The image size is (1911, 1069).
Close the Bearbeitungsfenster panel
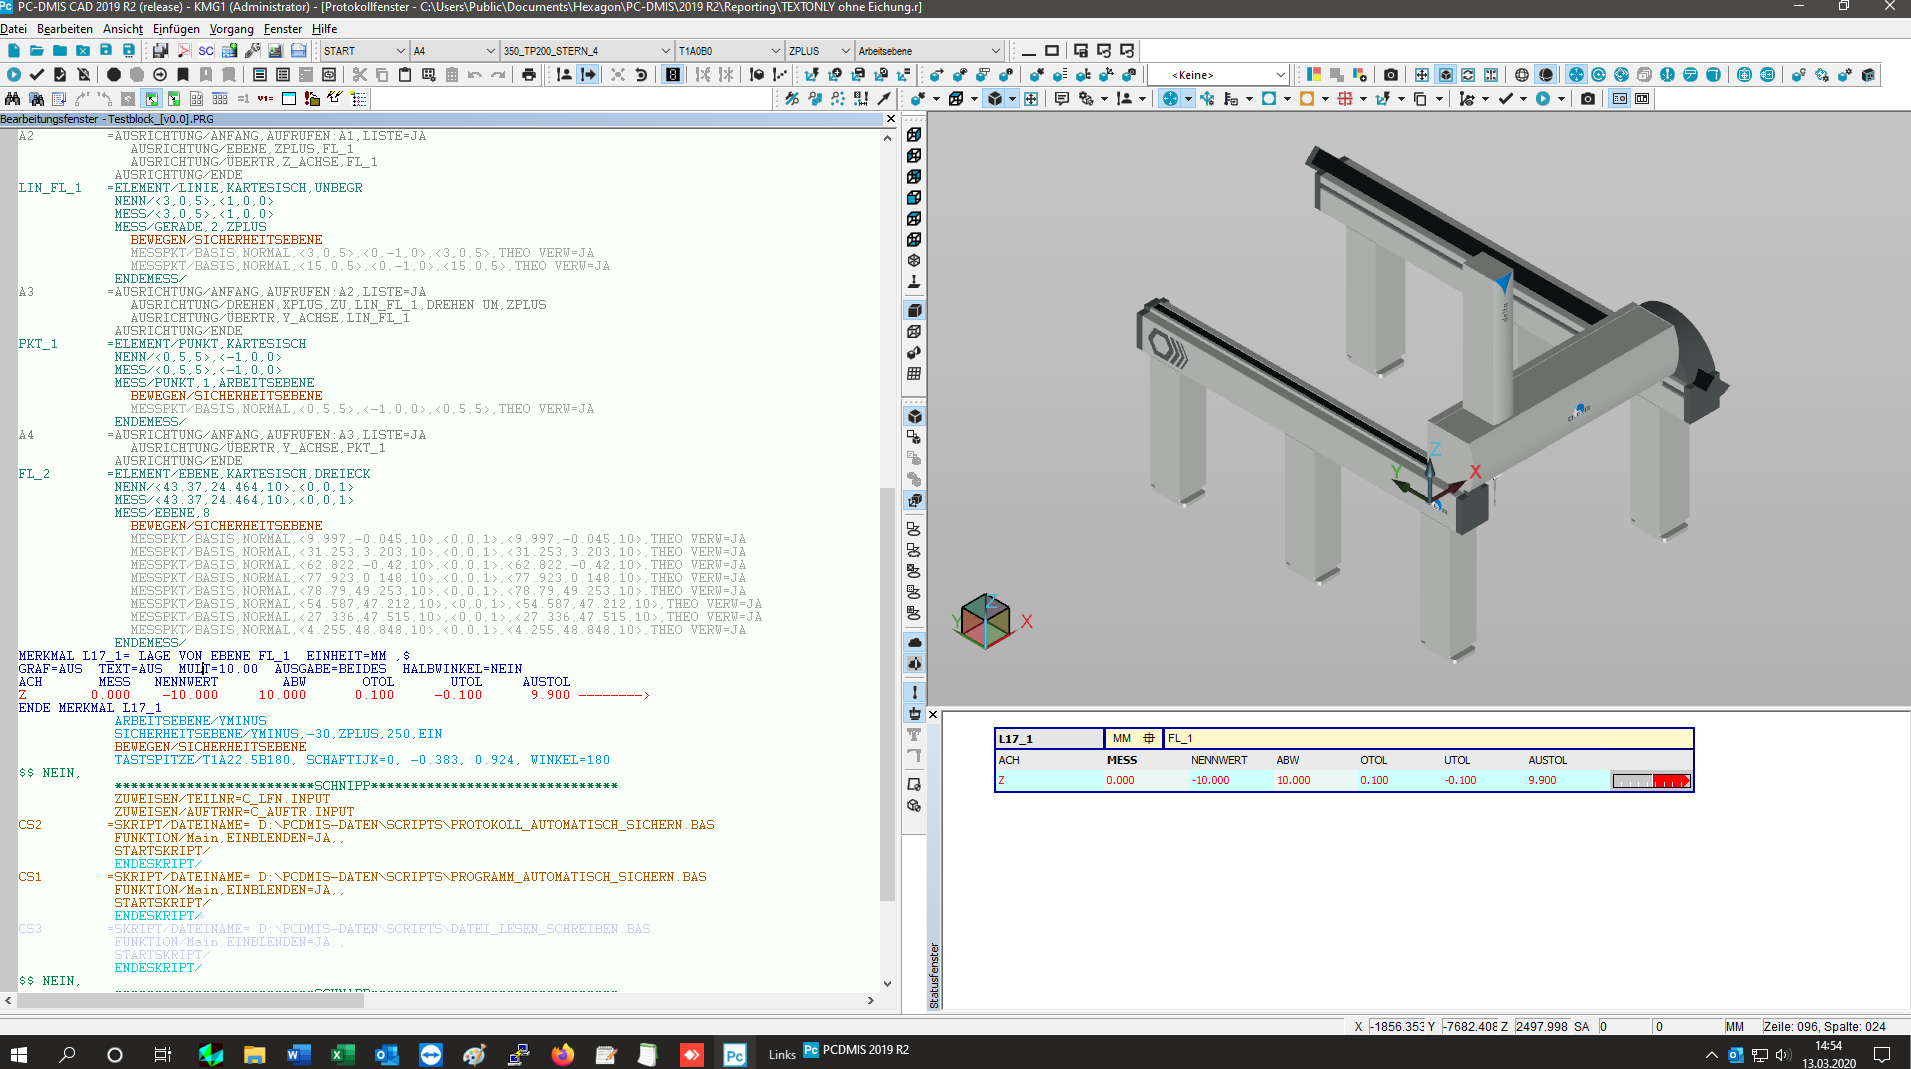(891, 118)
